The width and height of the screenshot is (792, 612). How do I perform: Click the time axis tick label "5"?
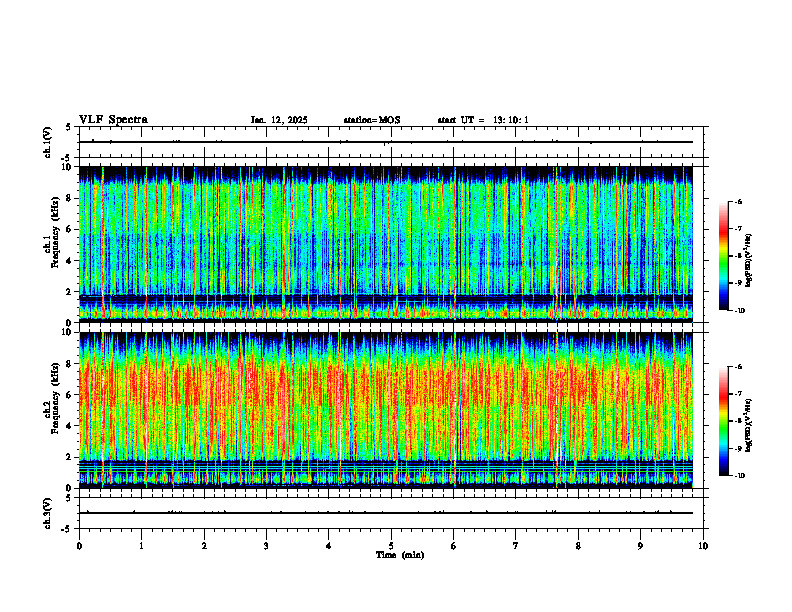tap(391, 546)
